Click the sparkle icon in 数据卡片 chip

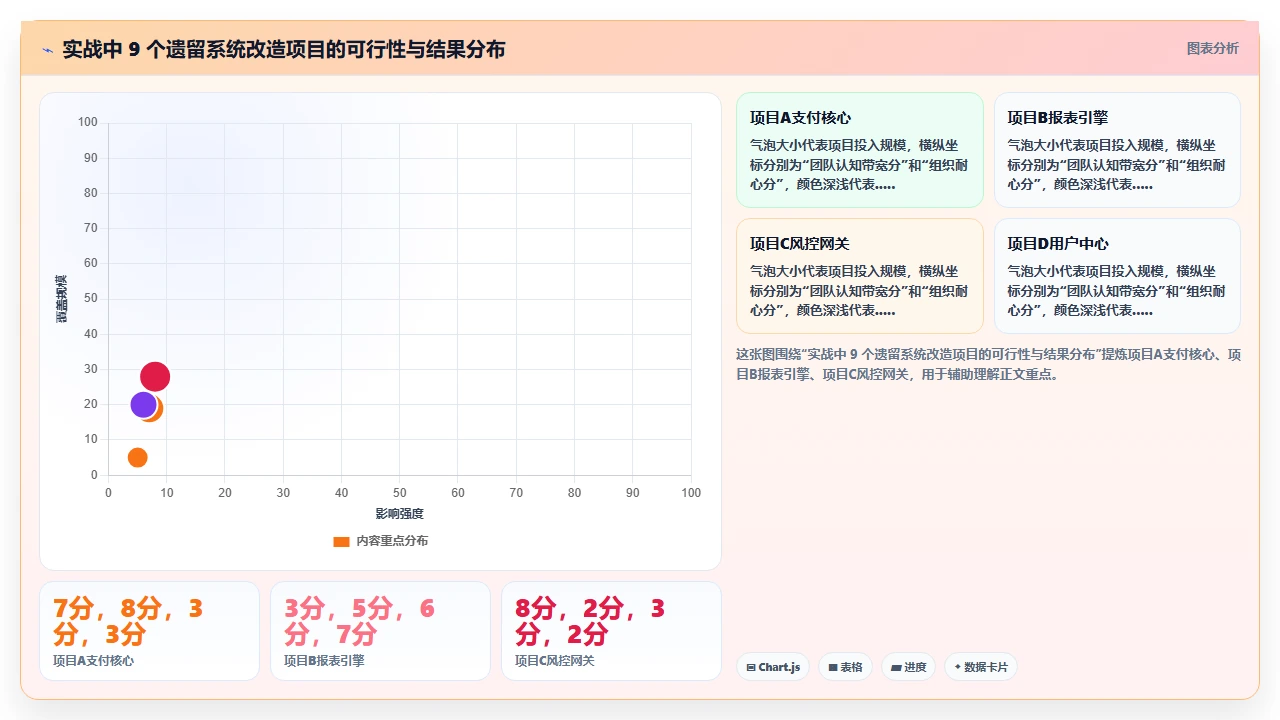(x=957, y=667)
